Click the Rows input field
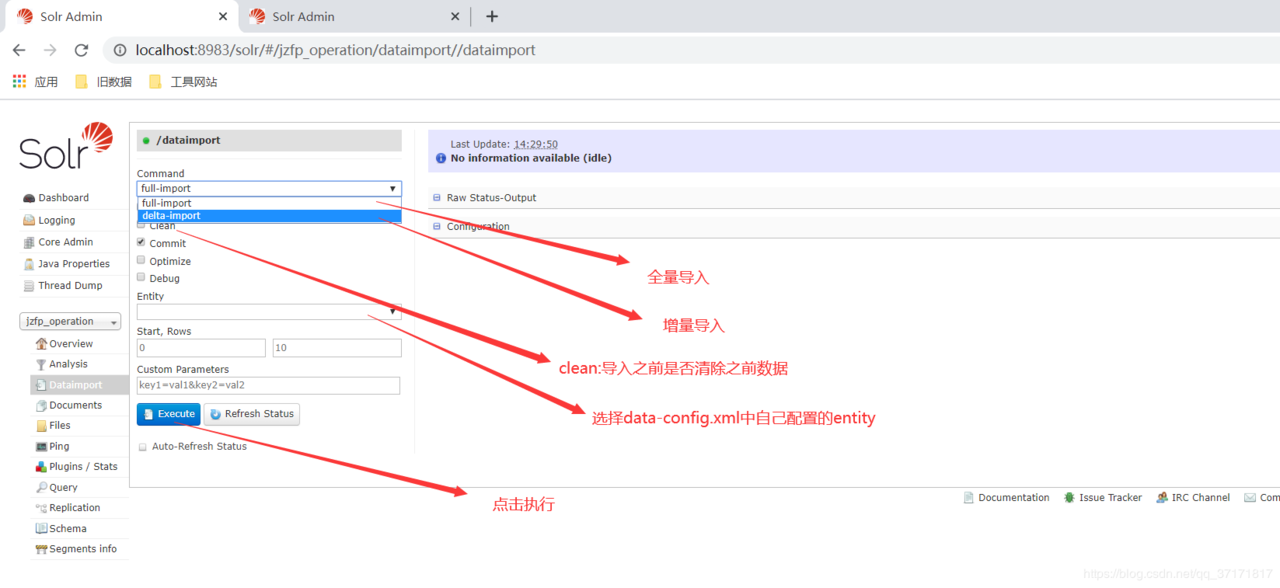 (x=337, y=348)
